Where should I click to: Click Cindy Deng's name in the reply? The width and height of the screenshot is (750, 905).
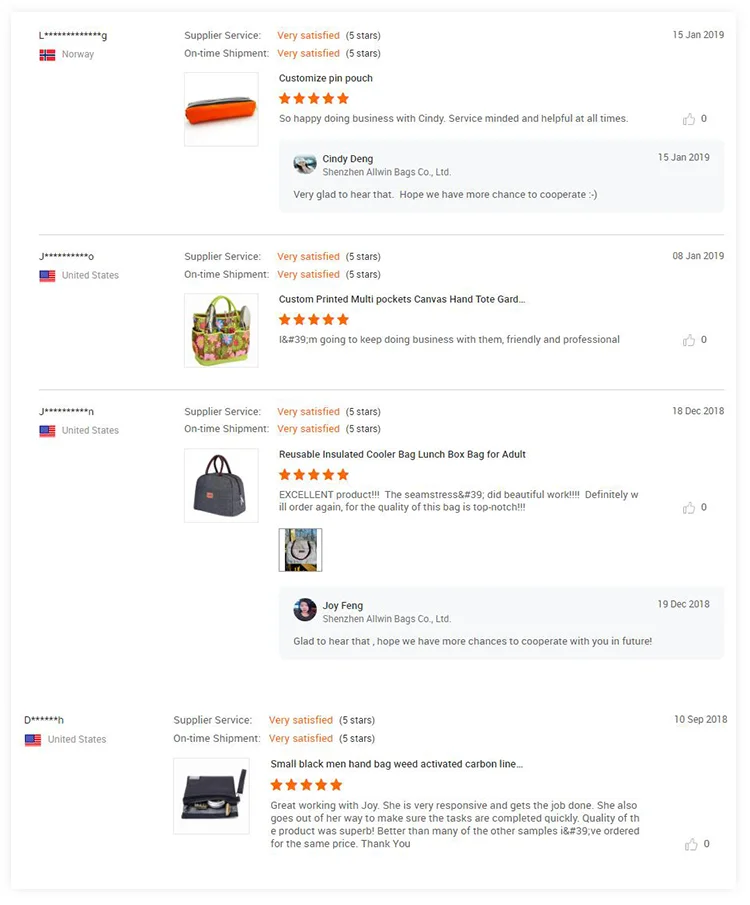coord(348,159)
